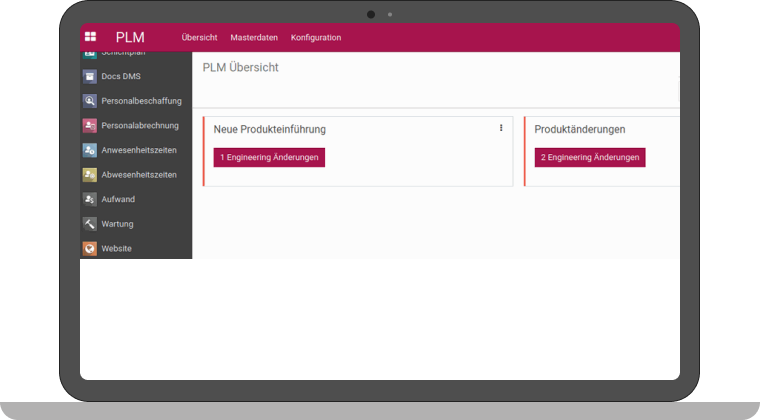This screenshot has width=760, height=420.
Task: Expand the Konfiguration menu
Action: (x=316, y=38)
